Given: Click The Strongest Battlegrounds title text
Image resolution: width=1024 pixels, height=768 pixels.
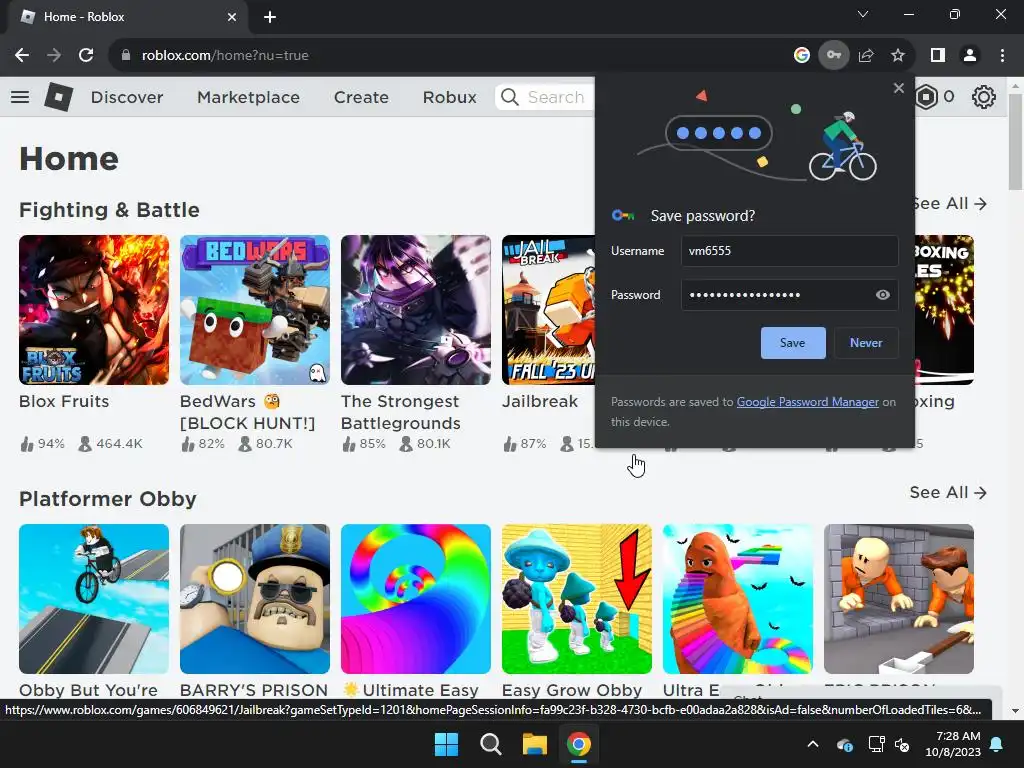Looking at the screenshot, I should pos(401,412).
